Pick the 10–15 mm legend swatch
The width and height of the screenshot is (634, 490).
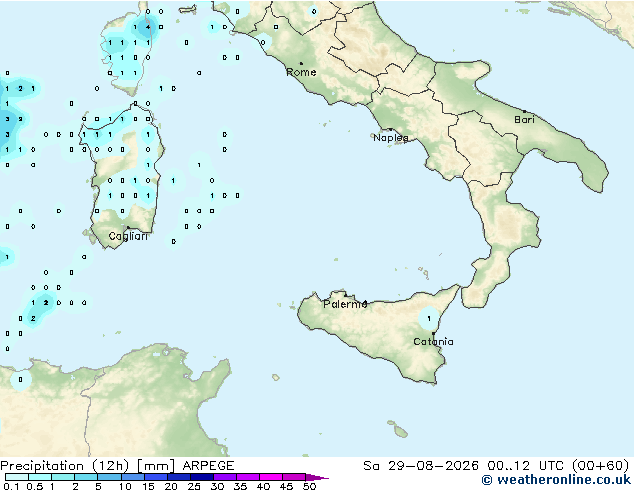132,477
